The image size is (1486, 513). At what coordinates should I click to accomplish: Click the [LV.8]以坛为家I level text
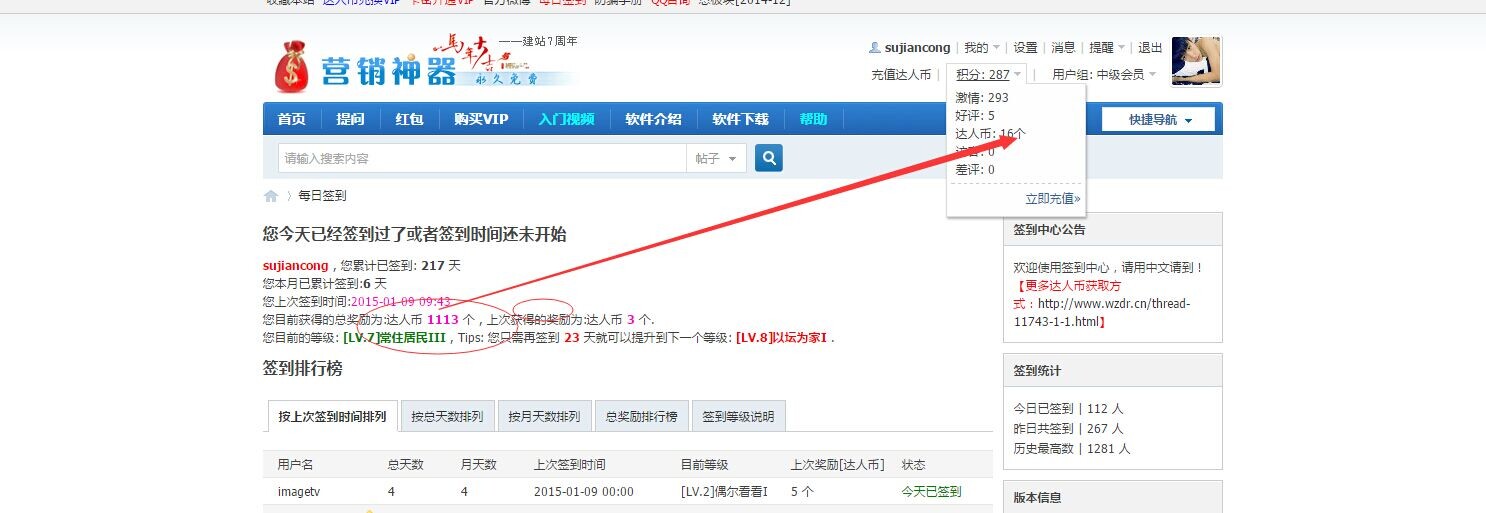783,338
